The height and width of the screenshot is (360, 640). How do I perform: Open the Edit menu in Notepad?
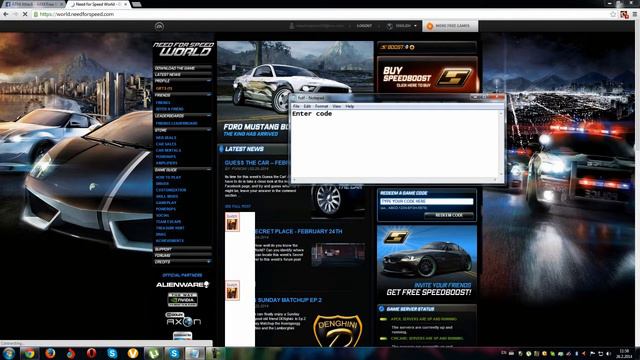[x=307, y=106]
